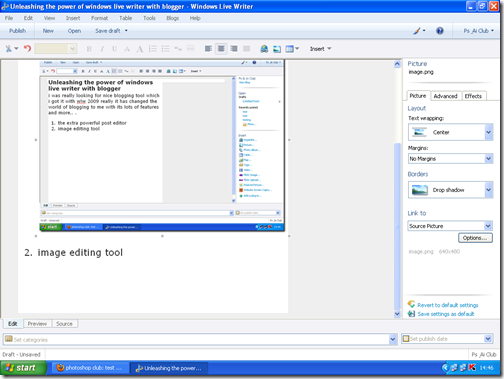This screenshot has width=504, height=379.
Task: Open the Margins No Margins dropdown
Action: tap(450, 159)
